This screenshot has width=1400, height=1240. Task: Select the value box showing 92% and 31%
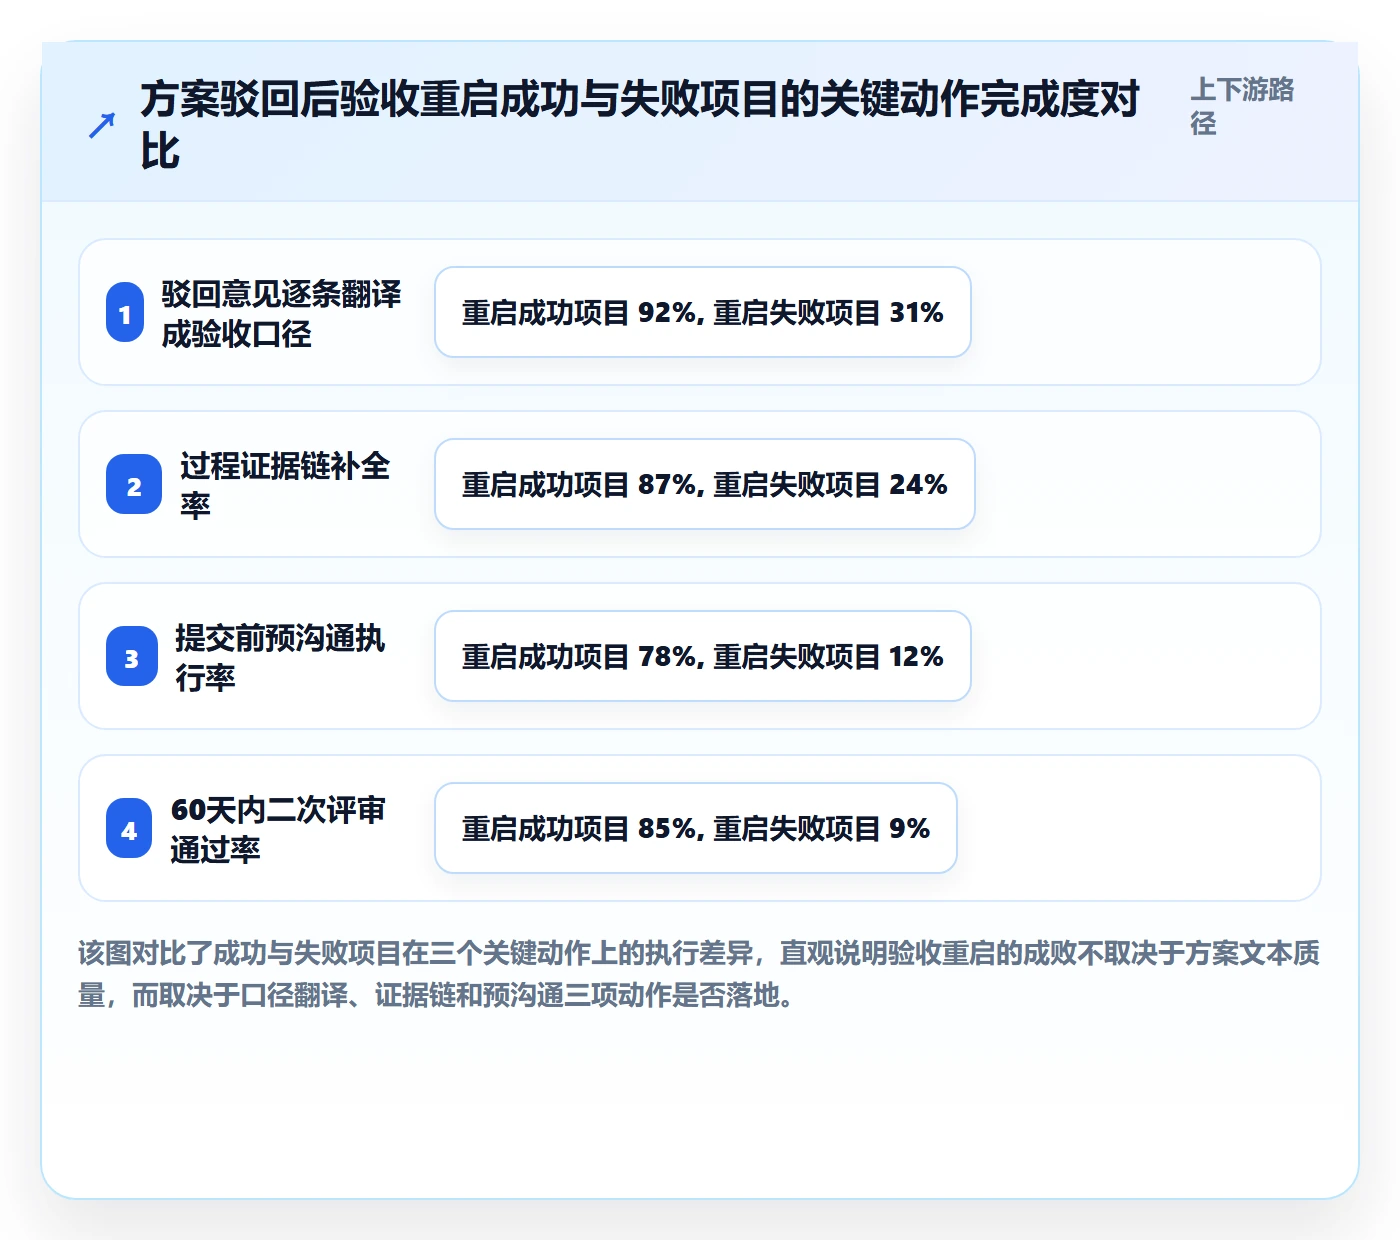[703, 312]
